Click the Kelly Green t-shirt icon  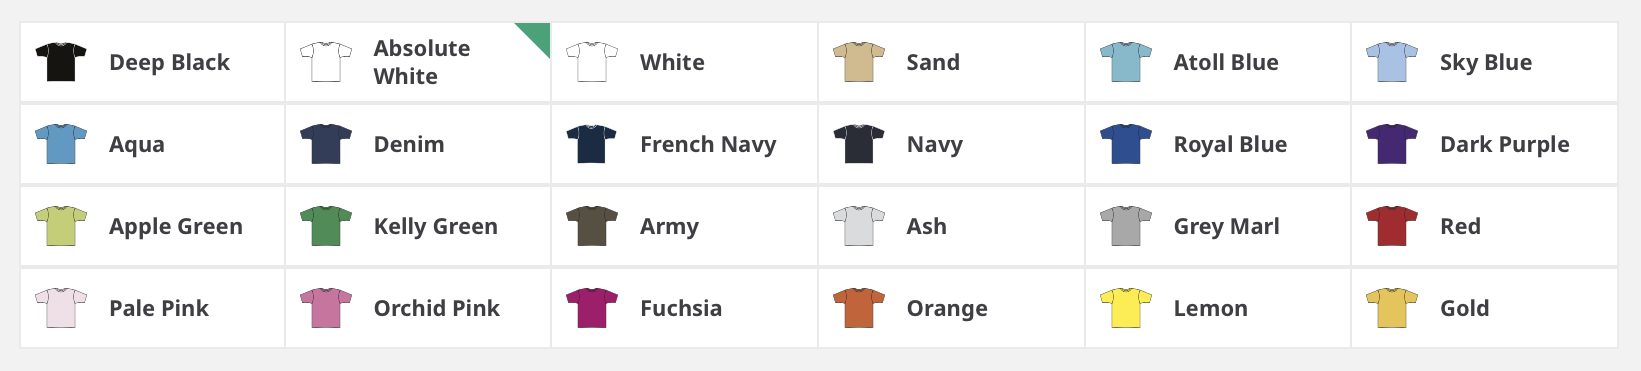(x=326, y=226)
